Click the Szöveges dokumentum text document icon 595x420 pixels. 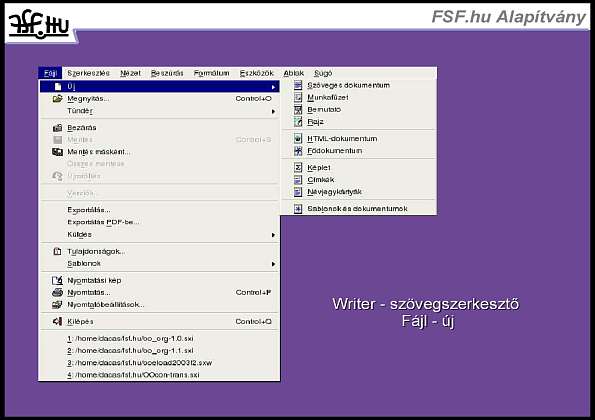pos(298,85)
